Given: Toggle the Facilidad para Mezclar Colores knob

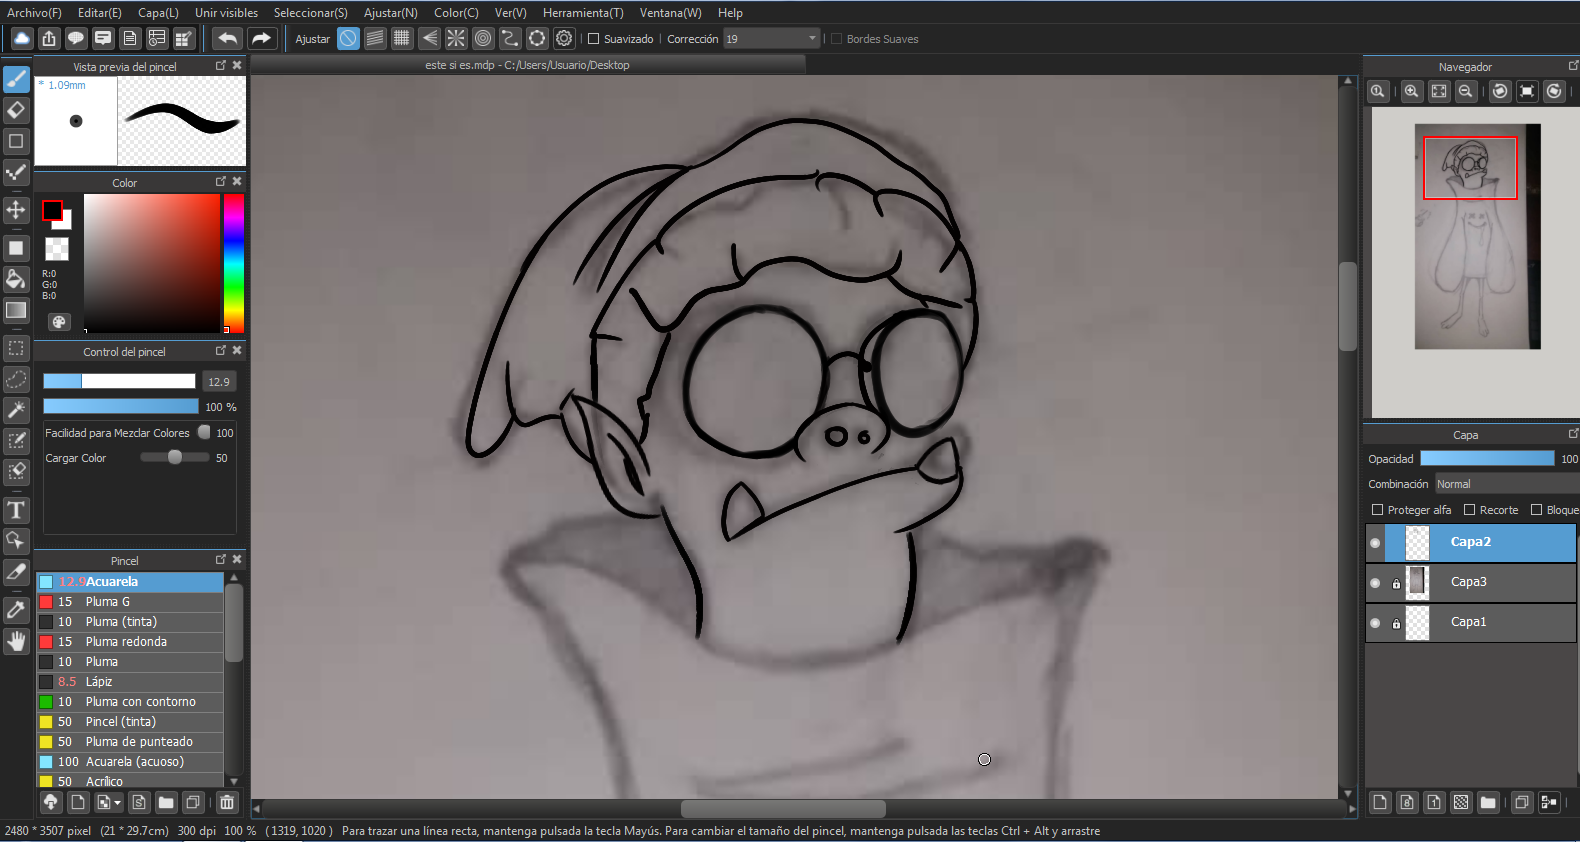Looking at the screenshot, I should (204, 433).
